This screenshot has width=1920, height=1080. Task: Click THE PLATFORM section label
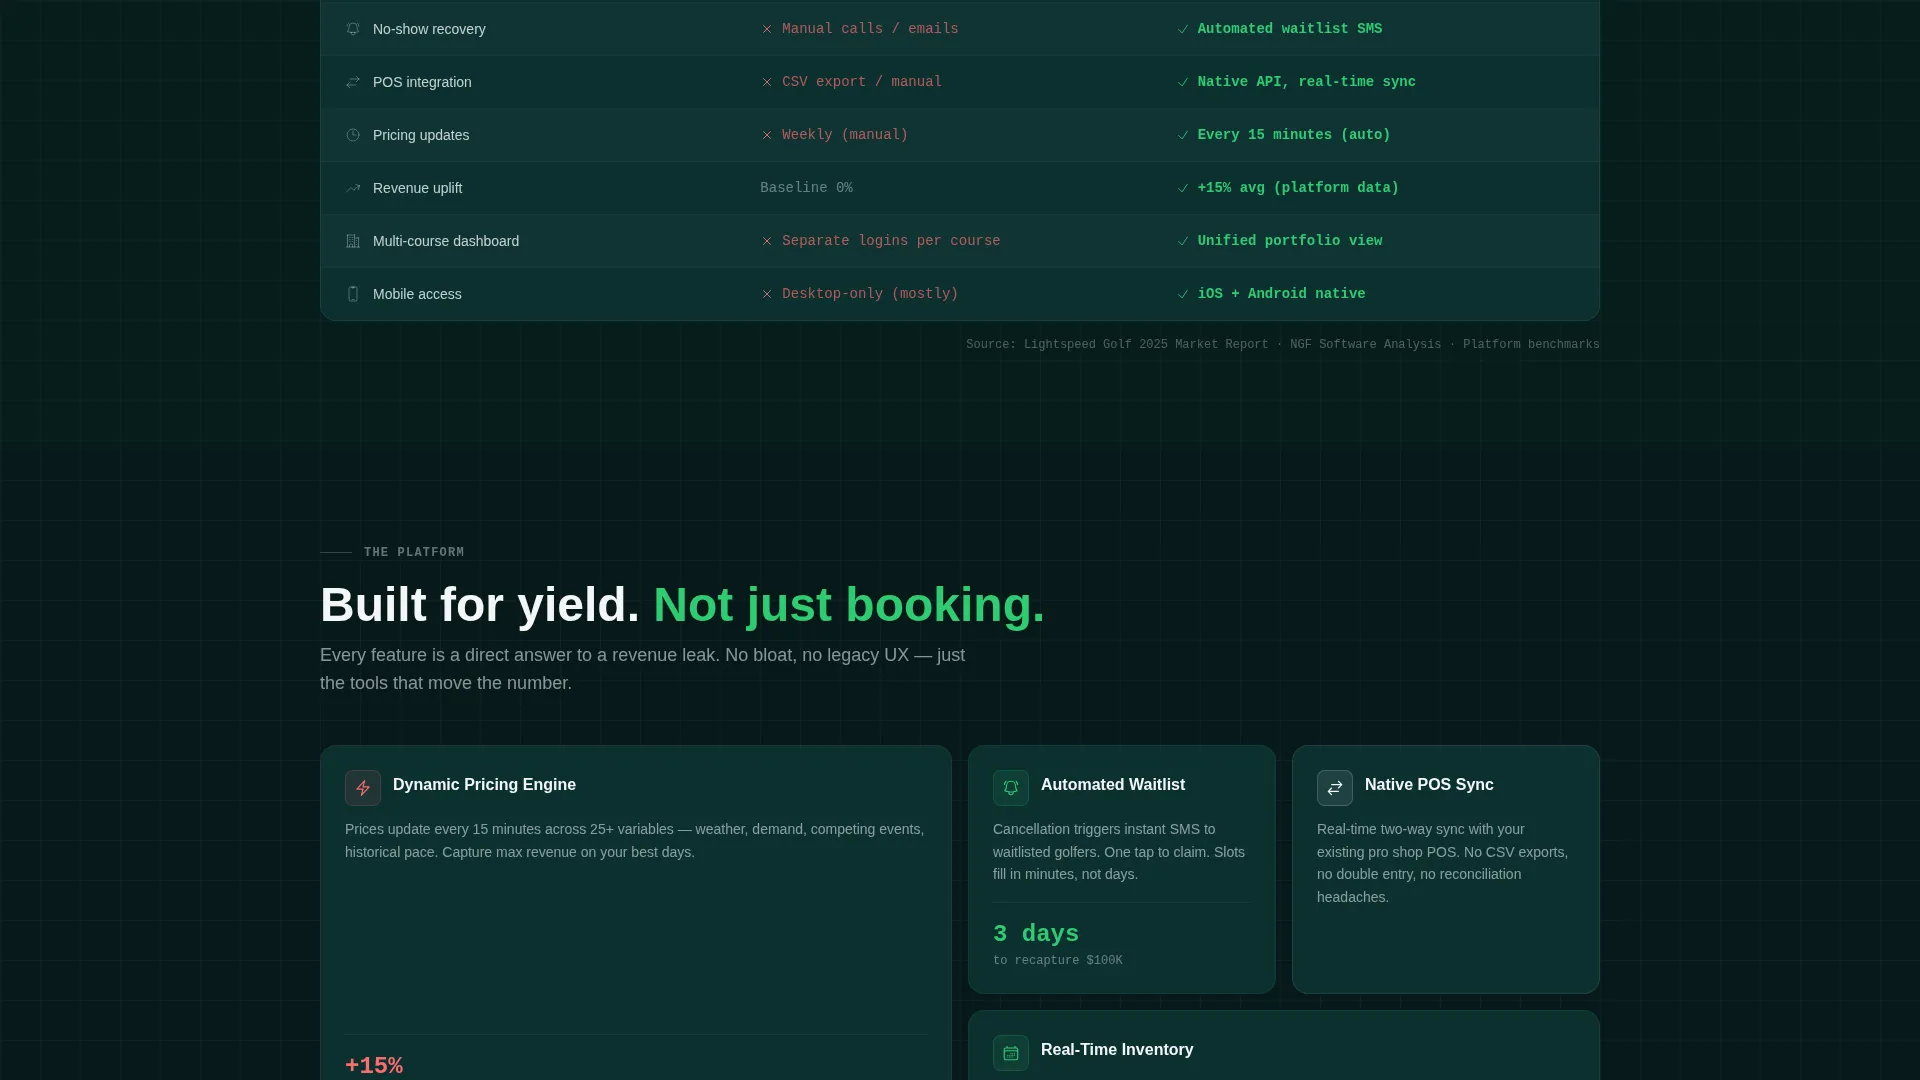pos(414,552)
